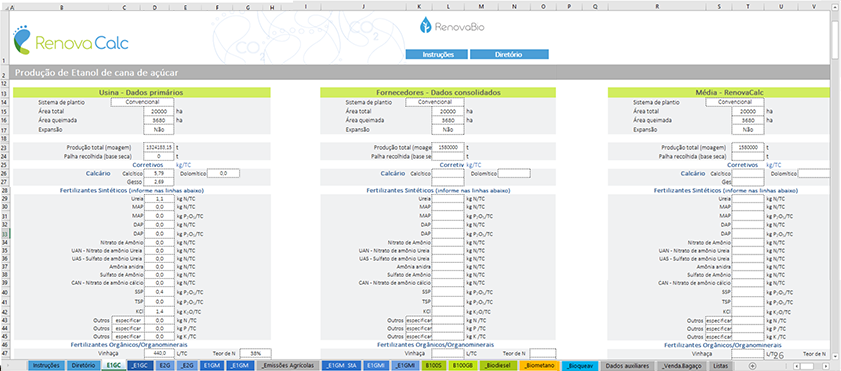Select the B100S sheet tab
The image size is (841, 371).
[433, 366]
